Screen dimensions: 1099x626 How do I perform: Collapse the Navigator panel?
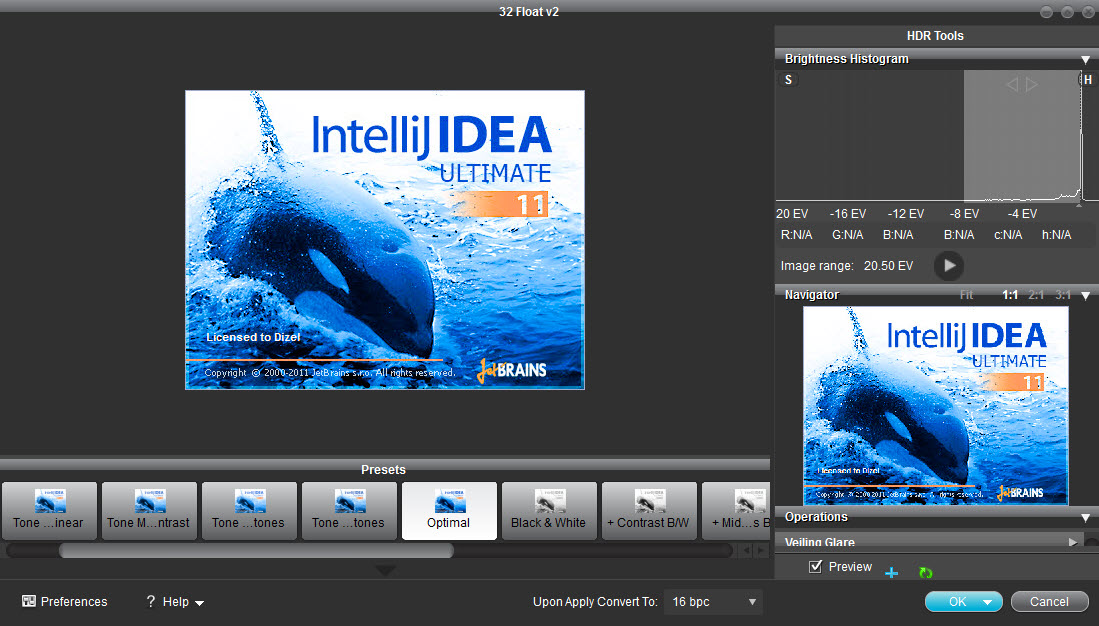click(1086, 296)
